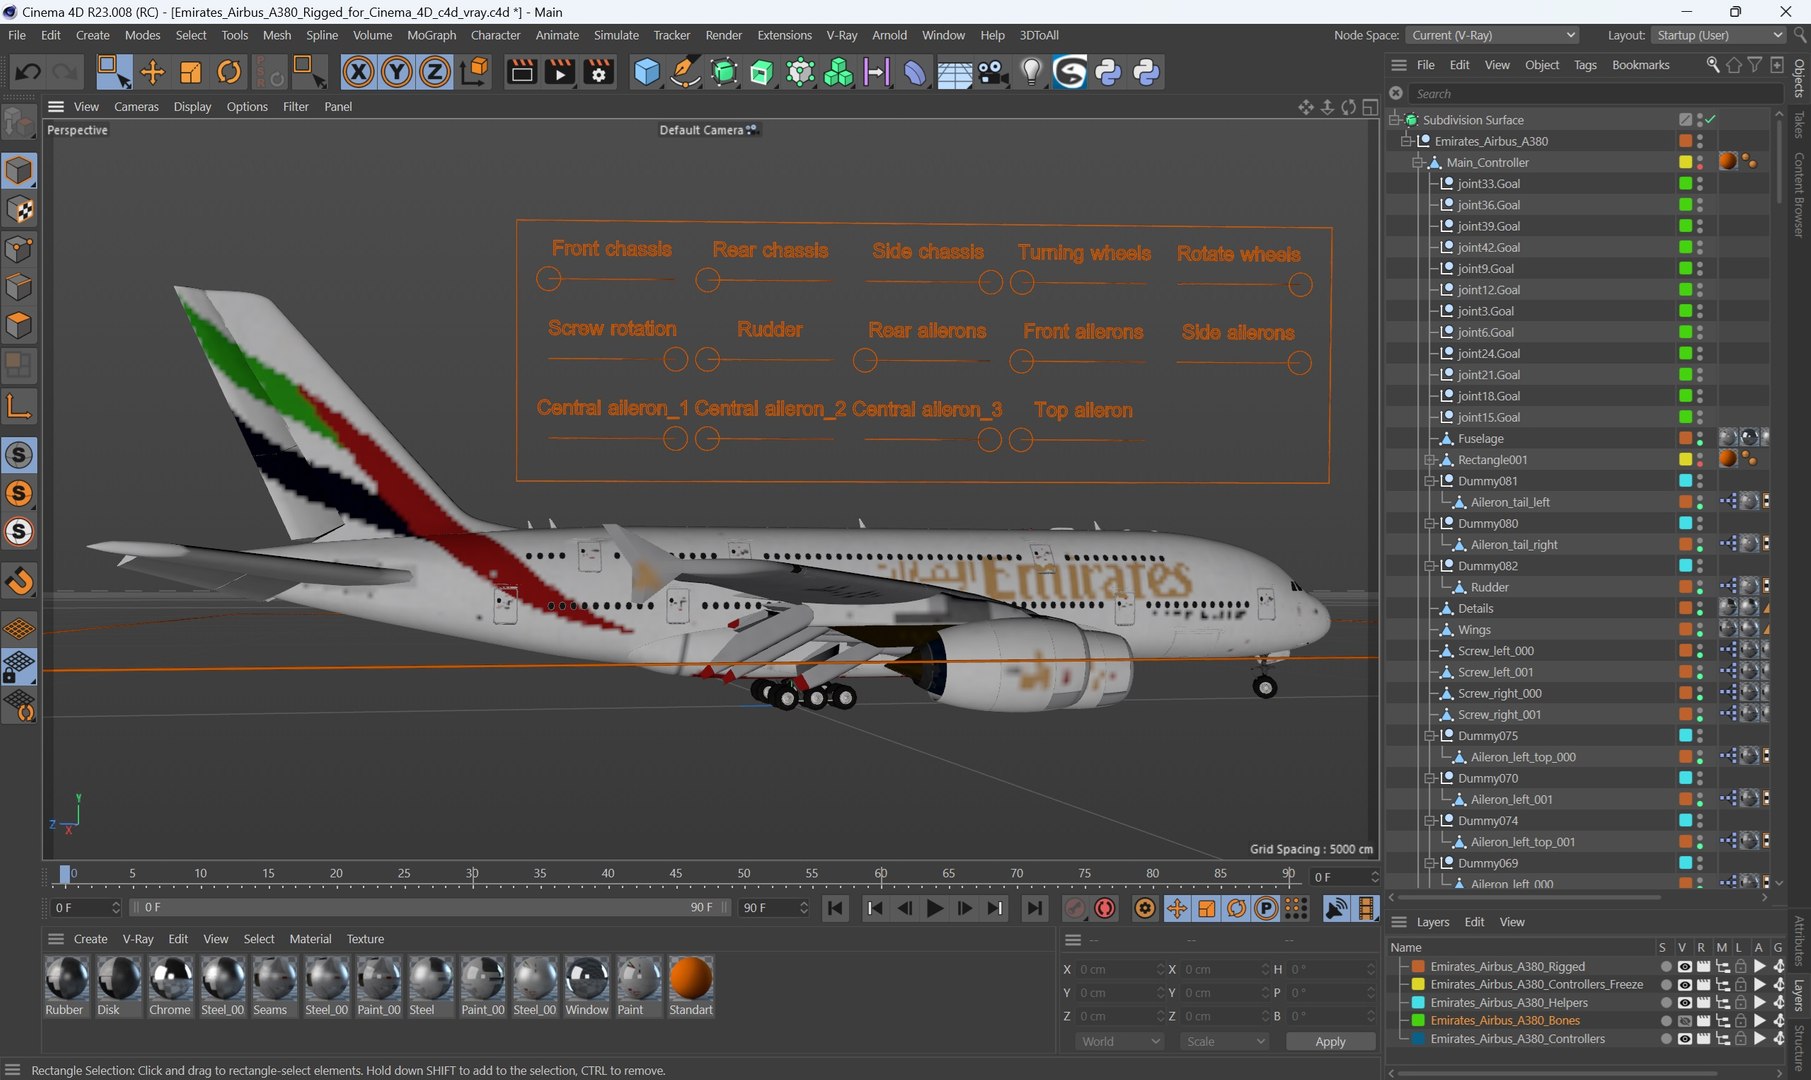Image resolution: width=1811 pixels, height=1080 pixels.
Task: Collapse the Dummy075 tree node
Action: pyautogui.click(x=1430, y=736)
